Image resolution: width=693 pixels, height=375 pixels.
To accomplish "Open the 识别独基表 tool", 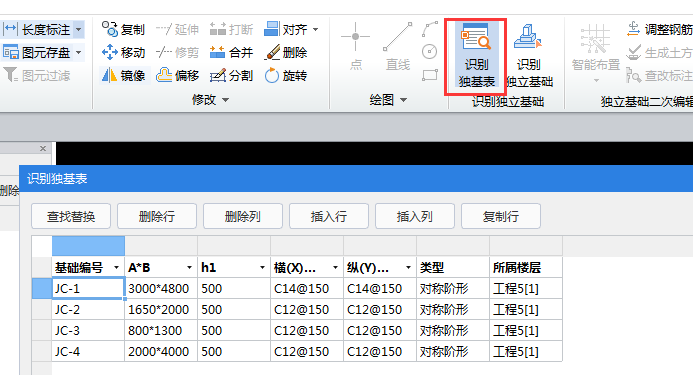I will [476, 56].
